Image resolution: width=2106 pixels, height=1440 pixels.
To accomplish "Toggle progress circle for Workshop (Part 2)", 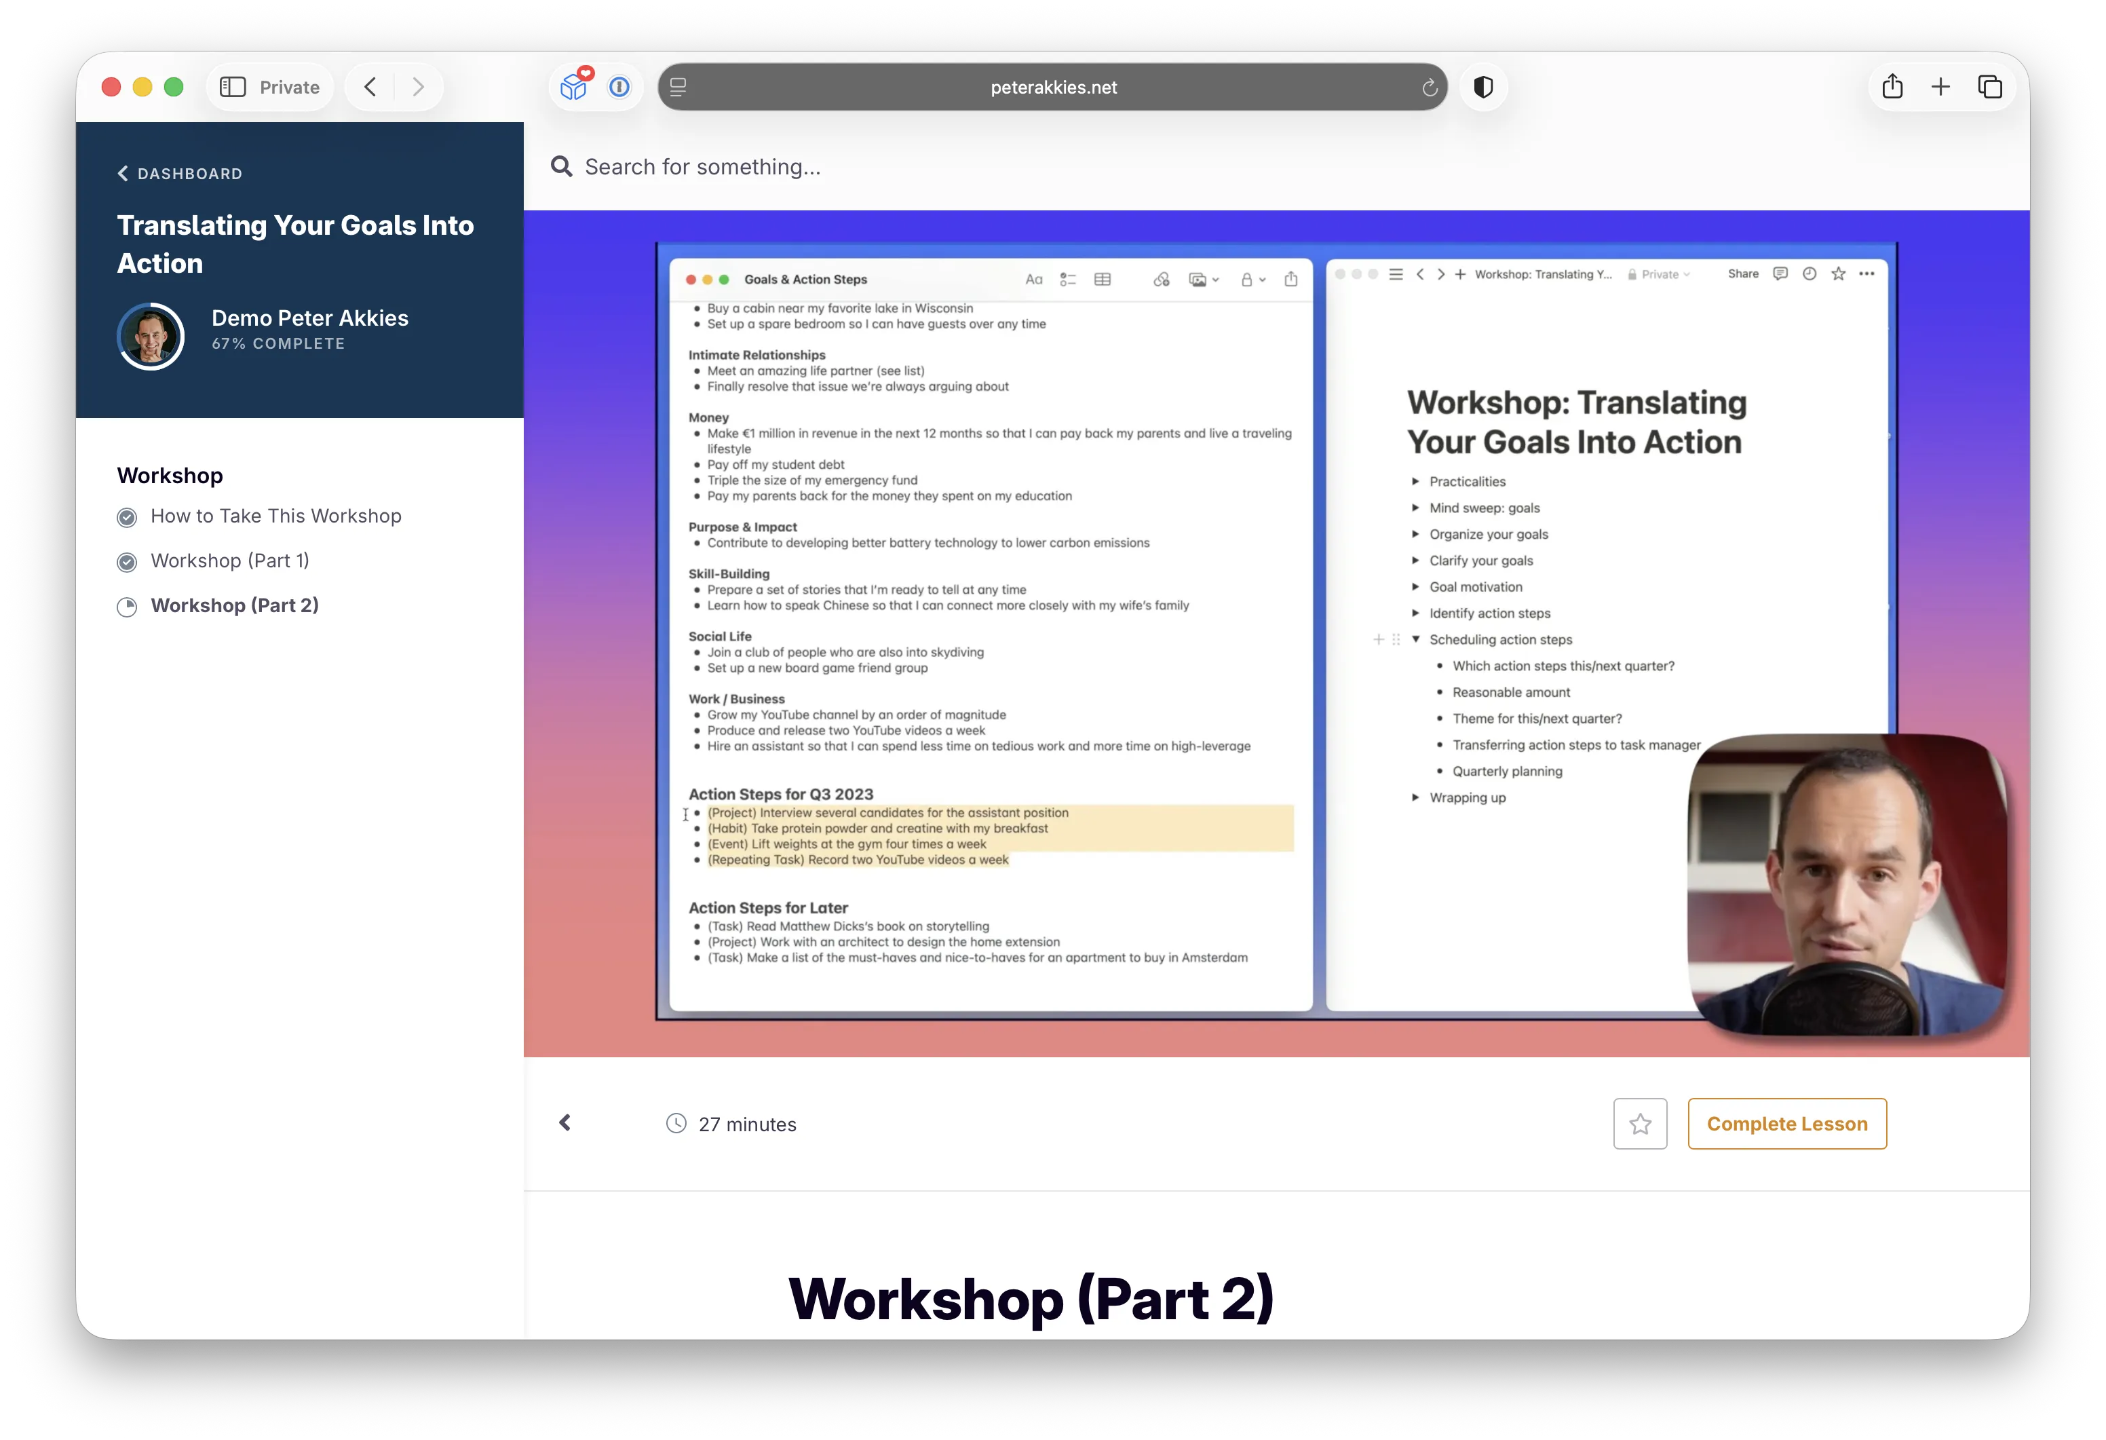I will (127, 607).
